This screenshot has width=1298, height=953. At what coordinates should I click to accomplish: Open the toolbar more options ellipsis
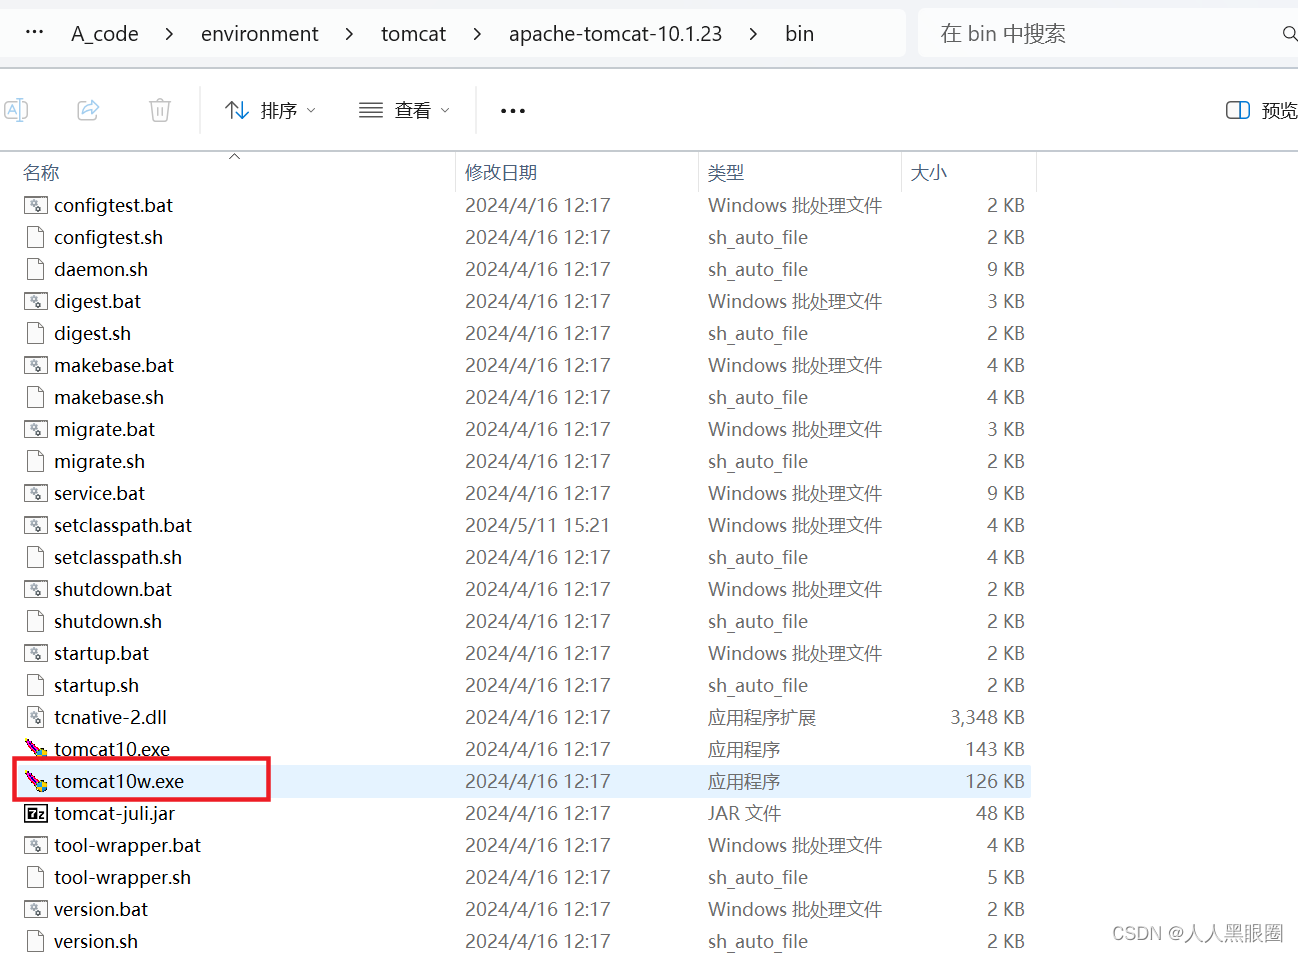click(x=513, y=110)
